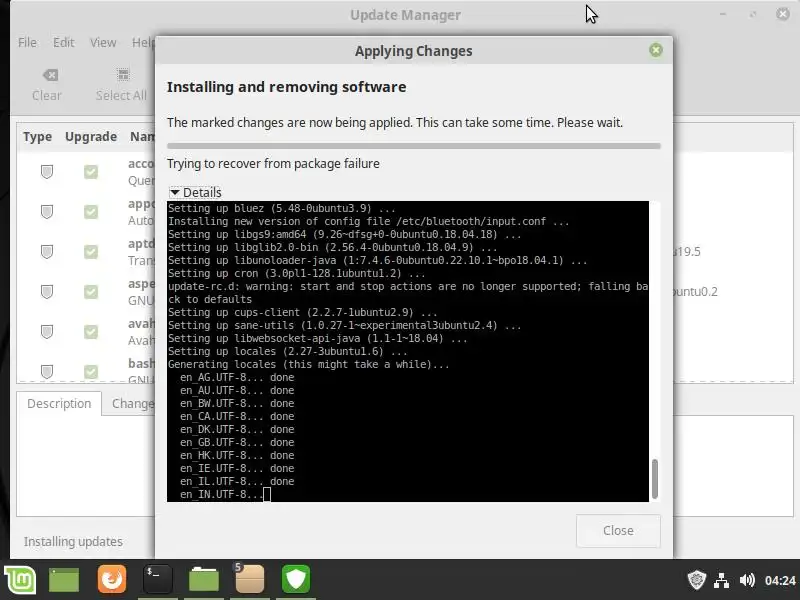
Task: Click the 'Generating locales' terminal line
Action: click(x=308, y=364)
